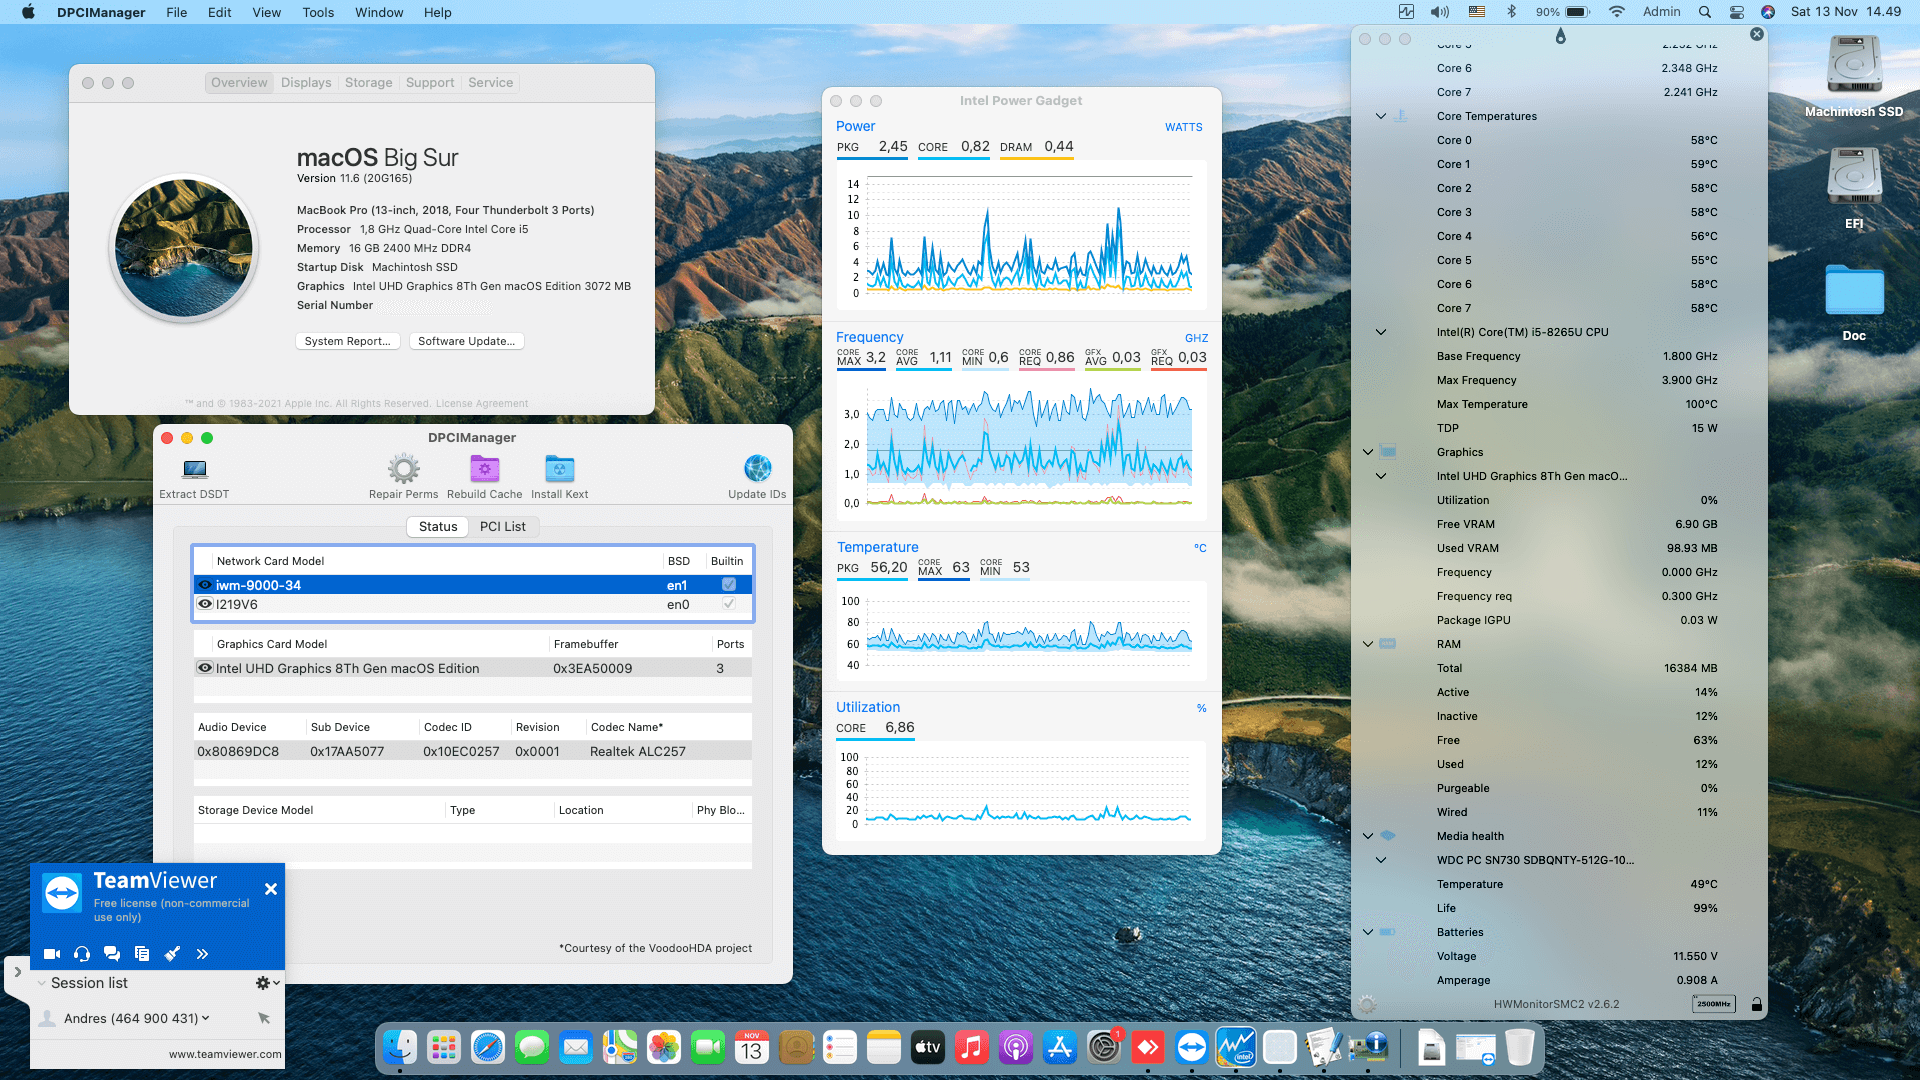Open the TeamViewer session gear dropdown
This screenshot has width=1920, height=1080.
tap(267, 983)
